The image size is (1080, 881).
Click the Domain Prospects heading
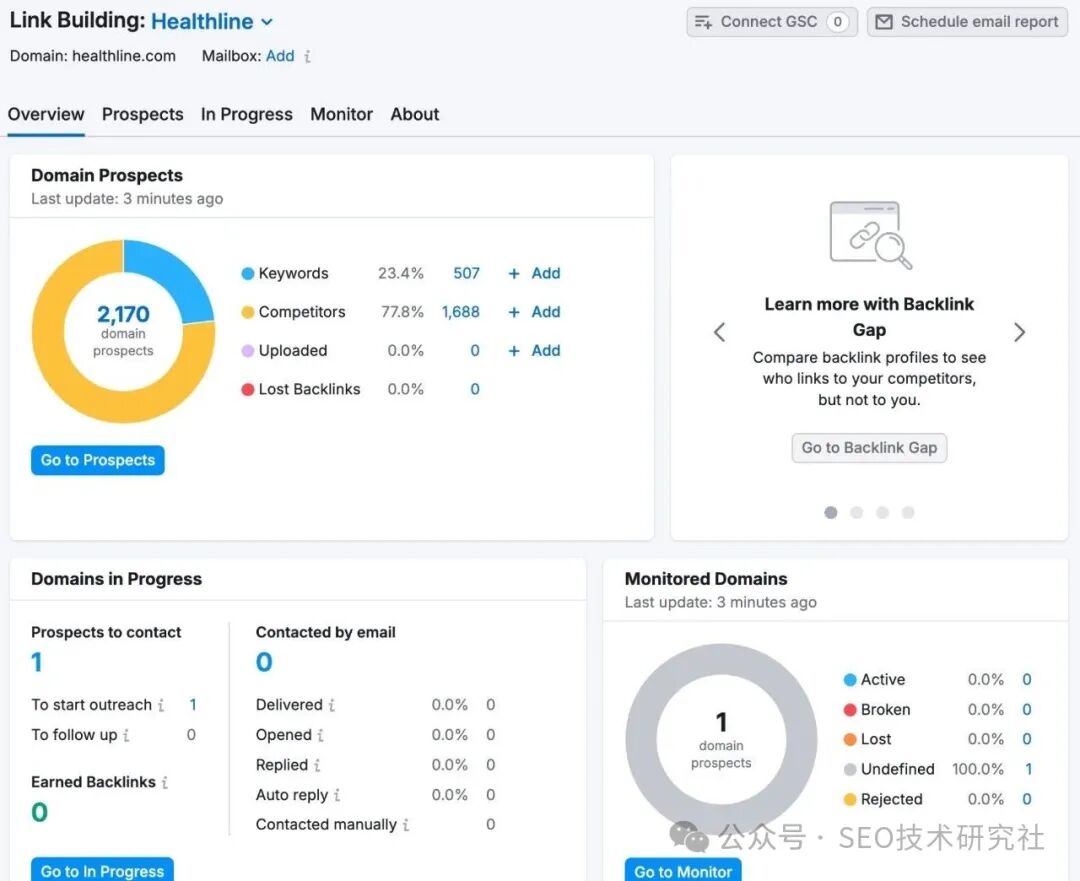click(x=107, y=176)
